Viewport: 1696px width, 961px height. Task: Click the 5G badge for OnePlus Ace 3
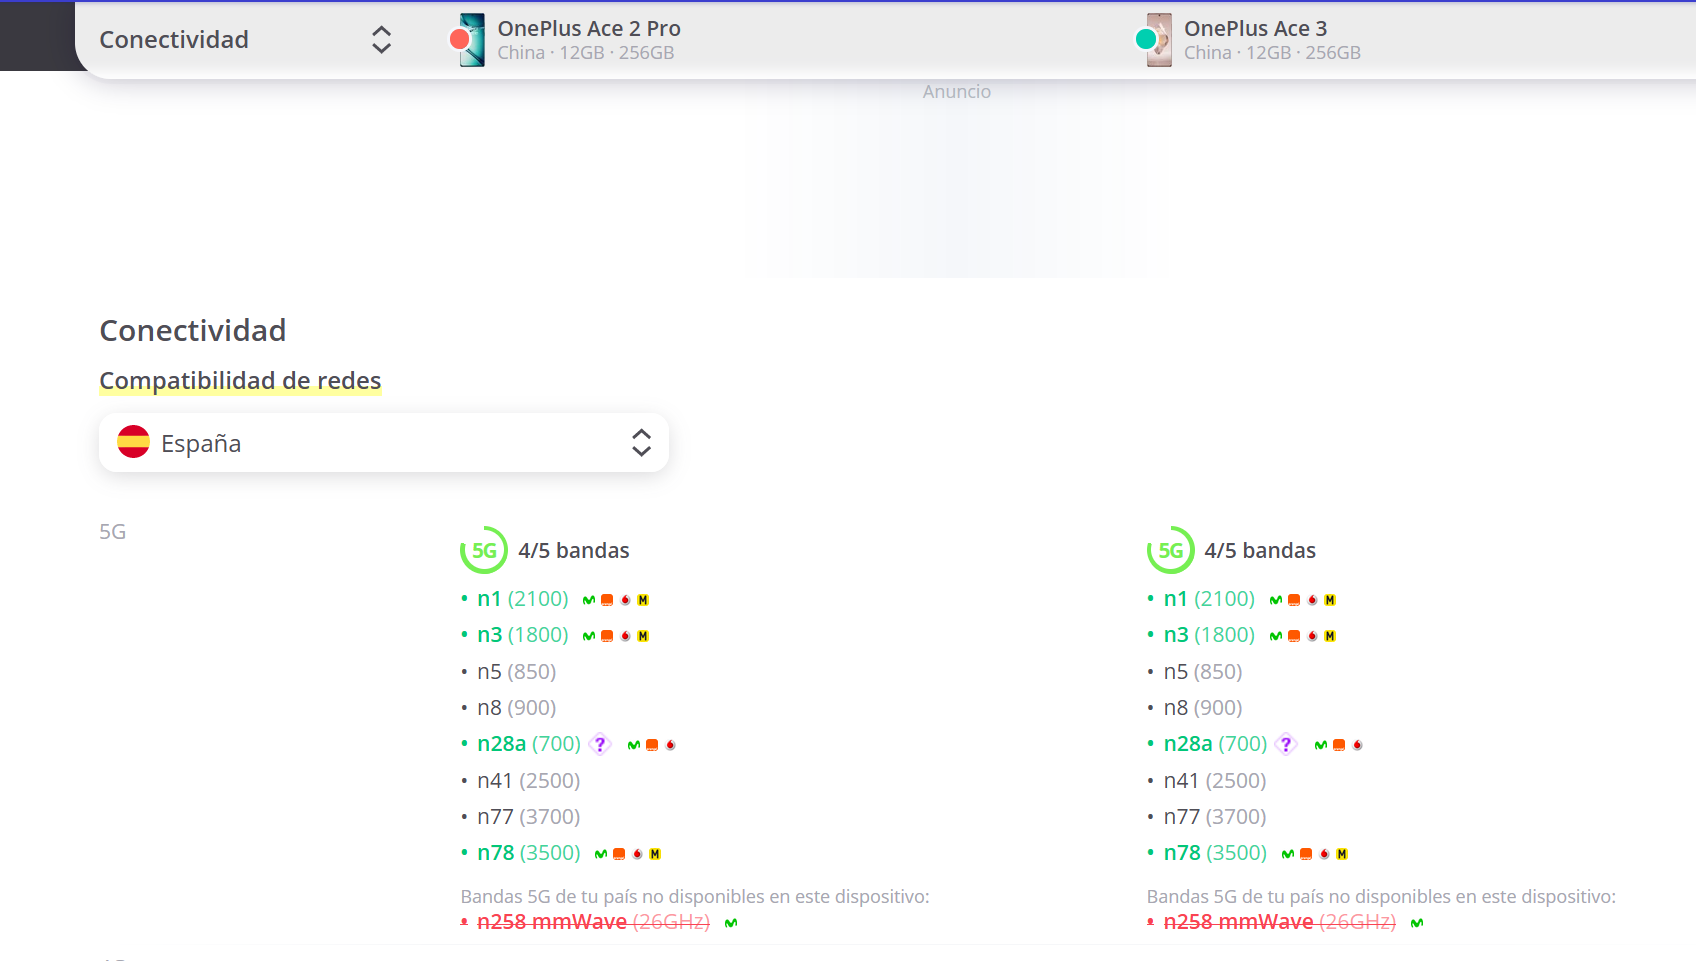tap(1171, 550)
